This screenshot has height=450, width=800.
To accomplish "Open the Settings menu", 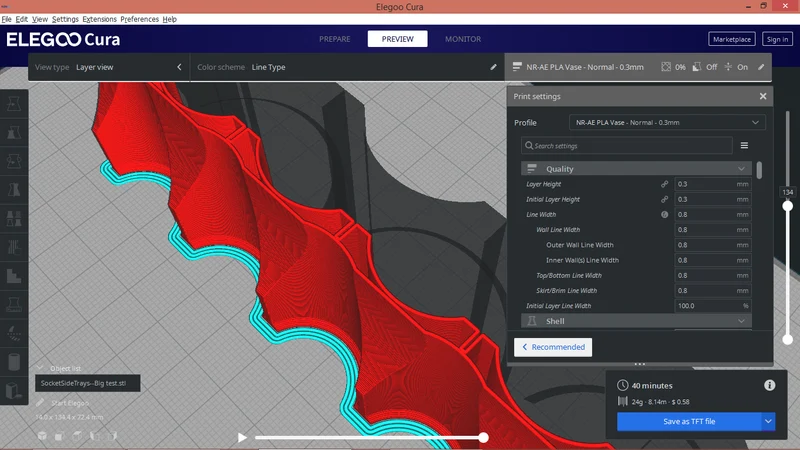I will (65, 19).
